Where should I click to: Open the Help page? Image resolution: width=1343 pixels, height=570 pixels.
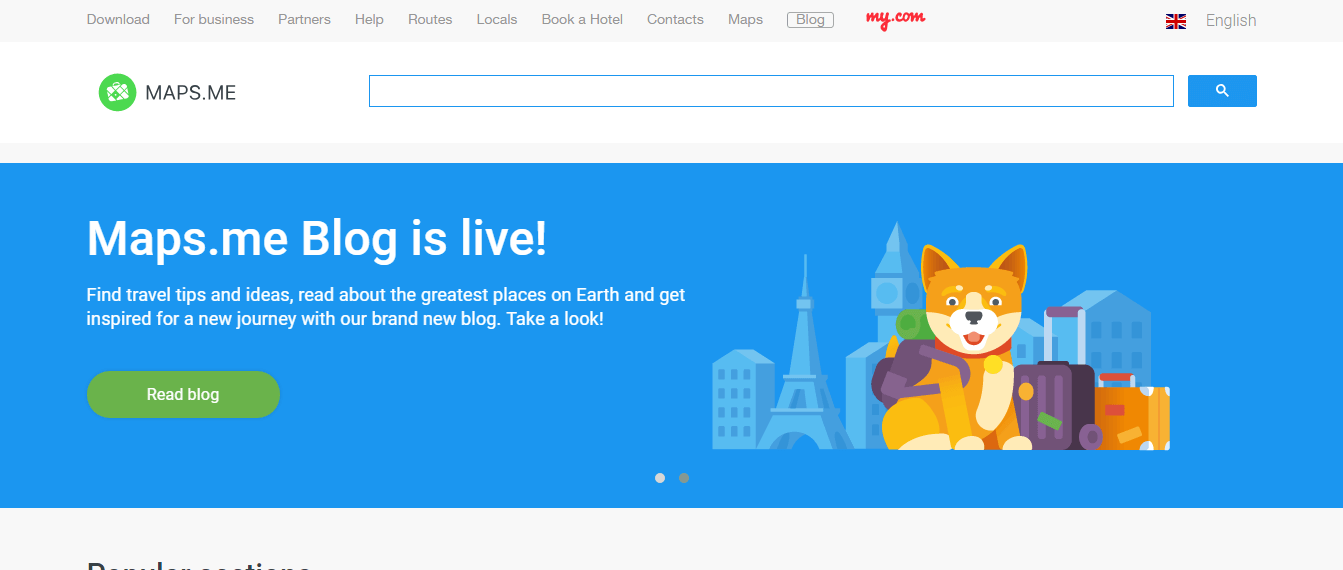pyautogui.click(x=369, y=19)
